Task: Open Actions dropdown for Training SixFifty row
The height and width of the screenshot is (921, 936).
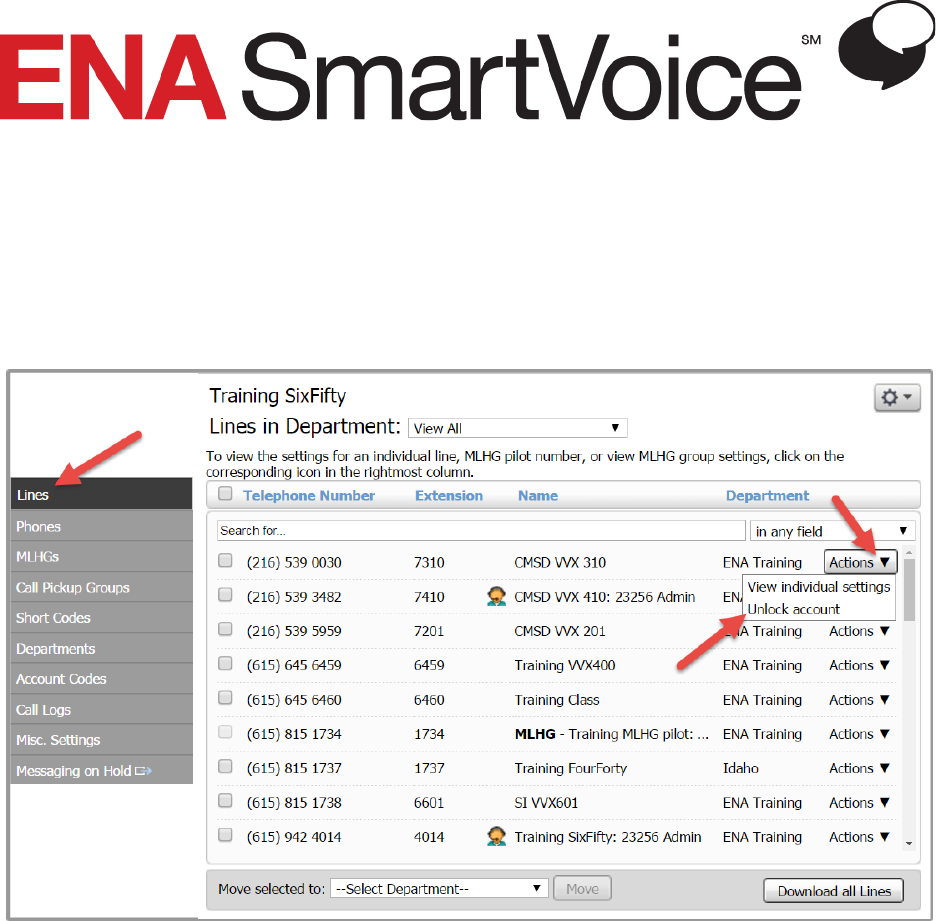Action: pos(860,837)
